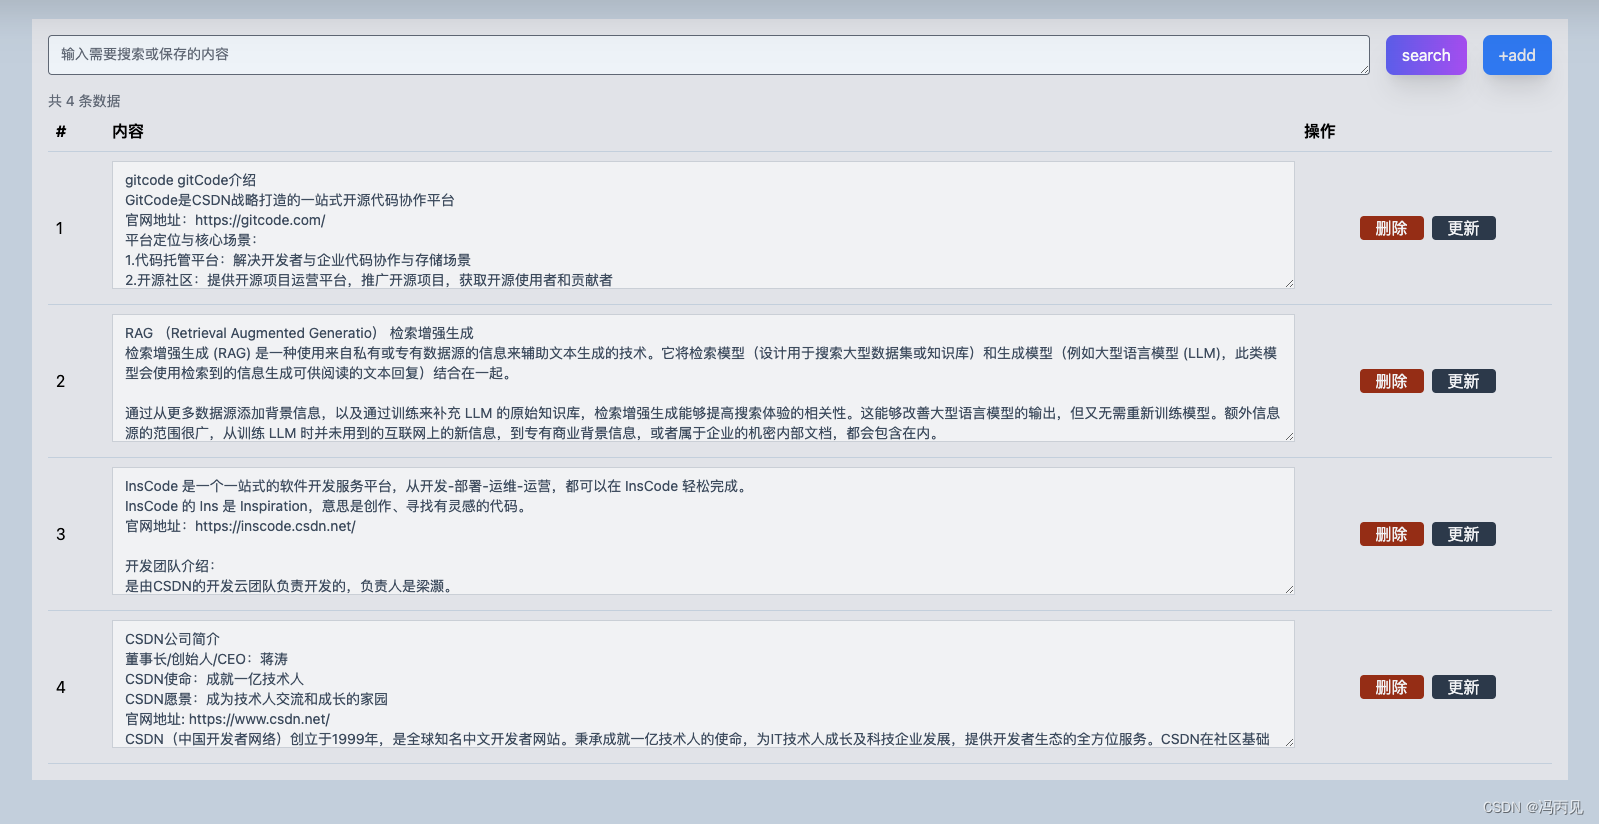Click the 内容 column header
This screenshot has height=824, width=1599.
[128, 131]
